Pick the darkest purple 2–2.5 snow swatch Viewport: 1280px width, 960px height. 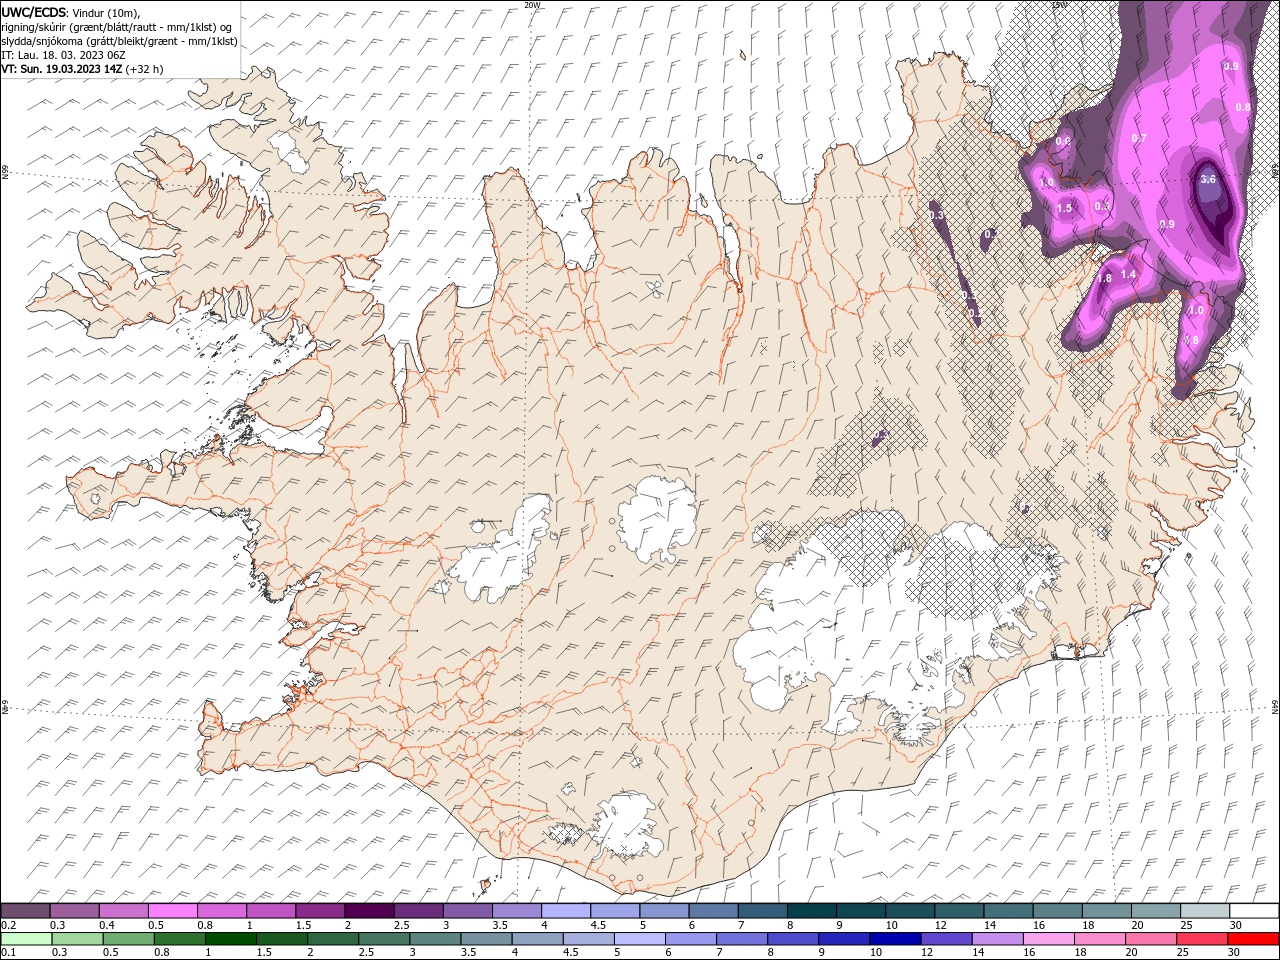pos(369,911)
